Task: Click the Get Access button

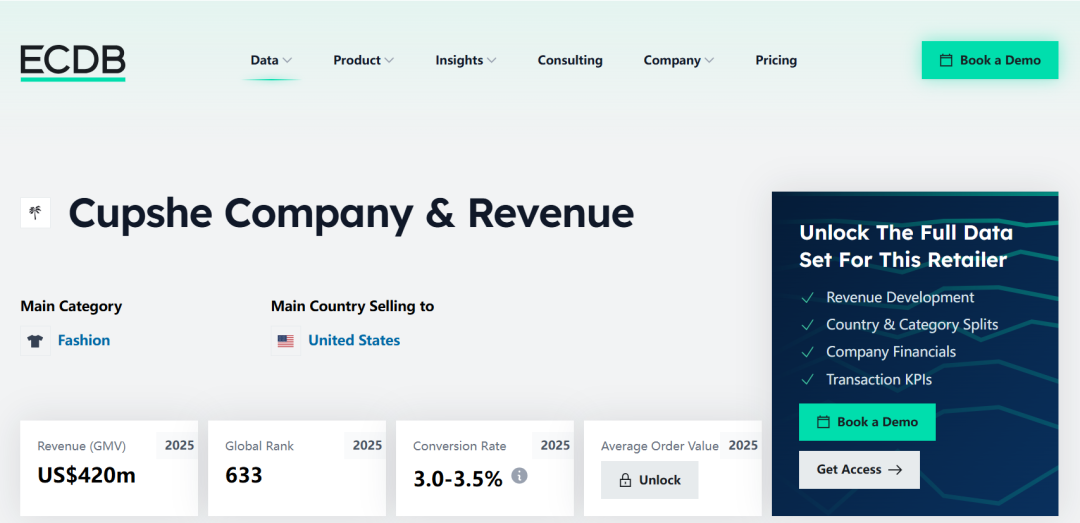Action: 859,470
